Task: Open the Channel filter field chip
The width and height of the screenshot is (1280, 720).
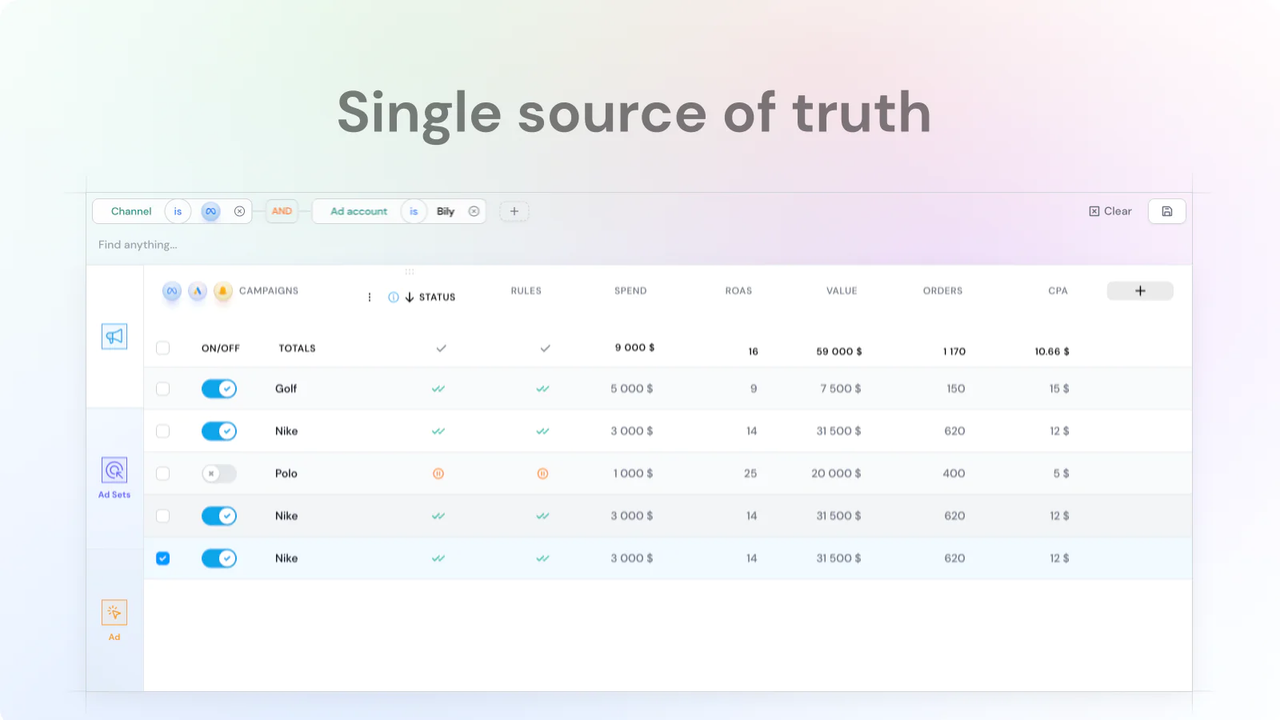Action: [x=131, y=211]
